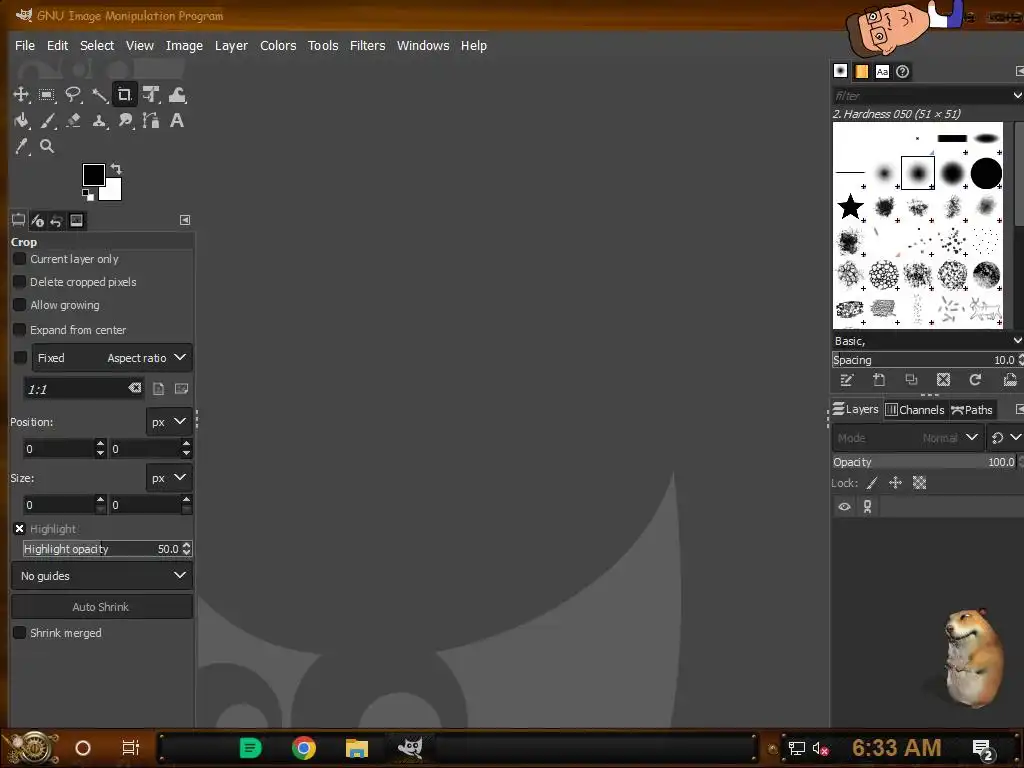Open selected brush as image
1024x768 pixels.
pos(1010,380)
